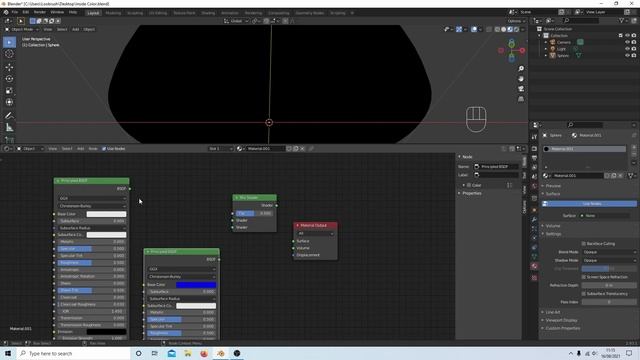Select the Move tool

click(x=9, y=67)
